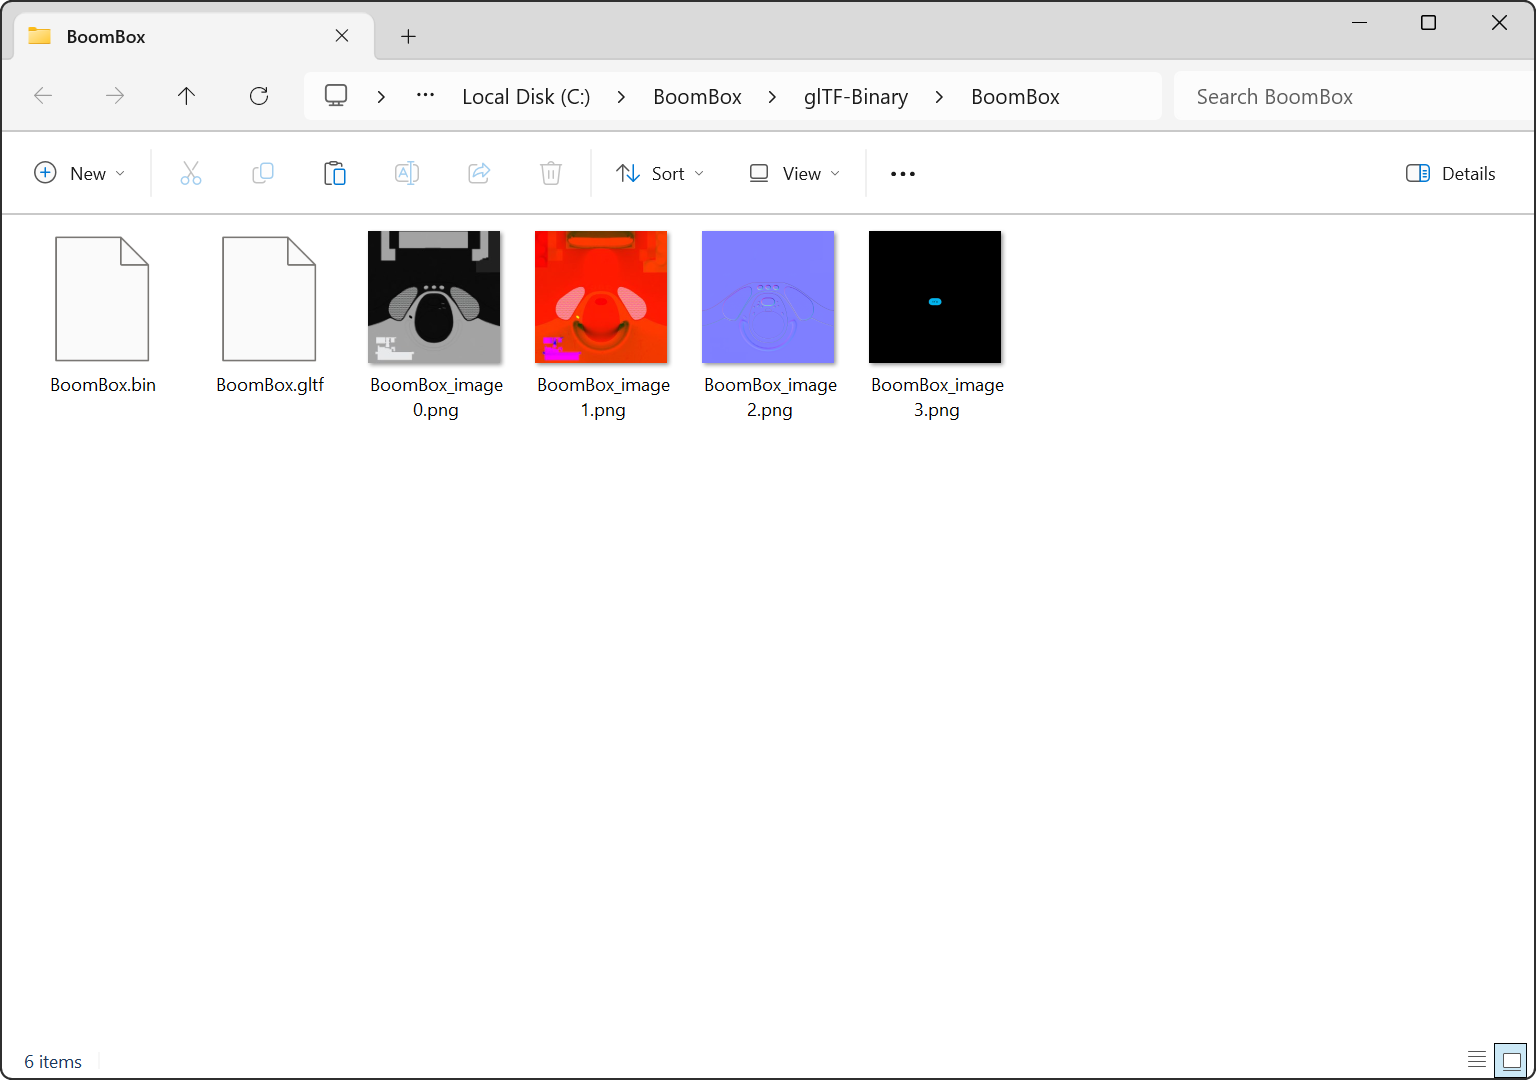
Task: Select BoomBox_image1.png red thumbnail
Action: [x=601, y=297]
